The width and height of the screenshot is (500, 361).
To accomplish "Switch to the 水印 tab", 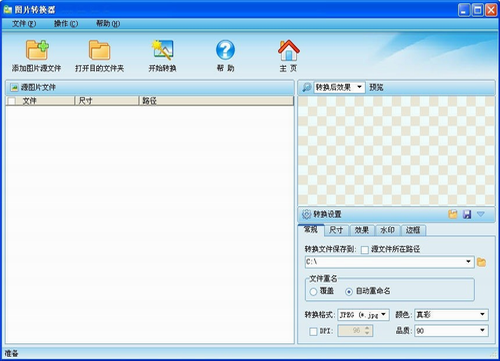I will tap(387, 230).
